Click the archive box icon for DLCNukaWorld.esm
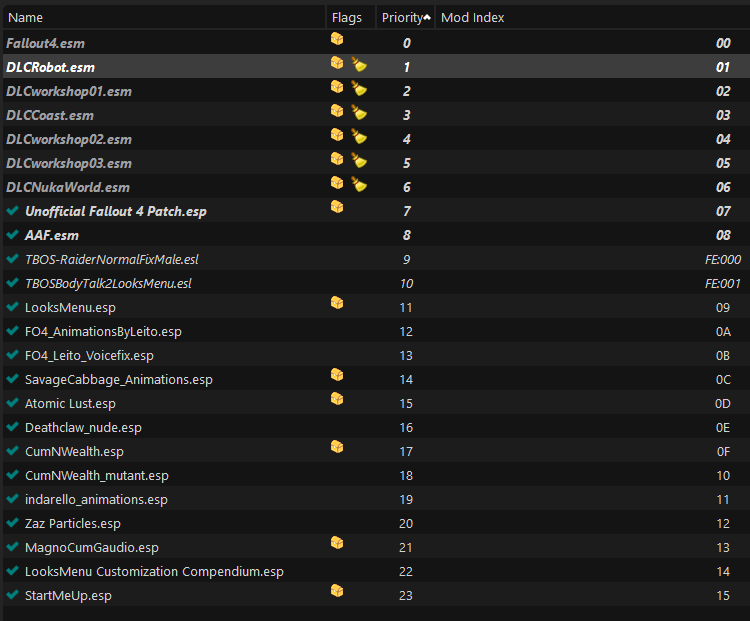 pos(337,183)
